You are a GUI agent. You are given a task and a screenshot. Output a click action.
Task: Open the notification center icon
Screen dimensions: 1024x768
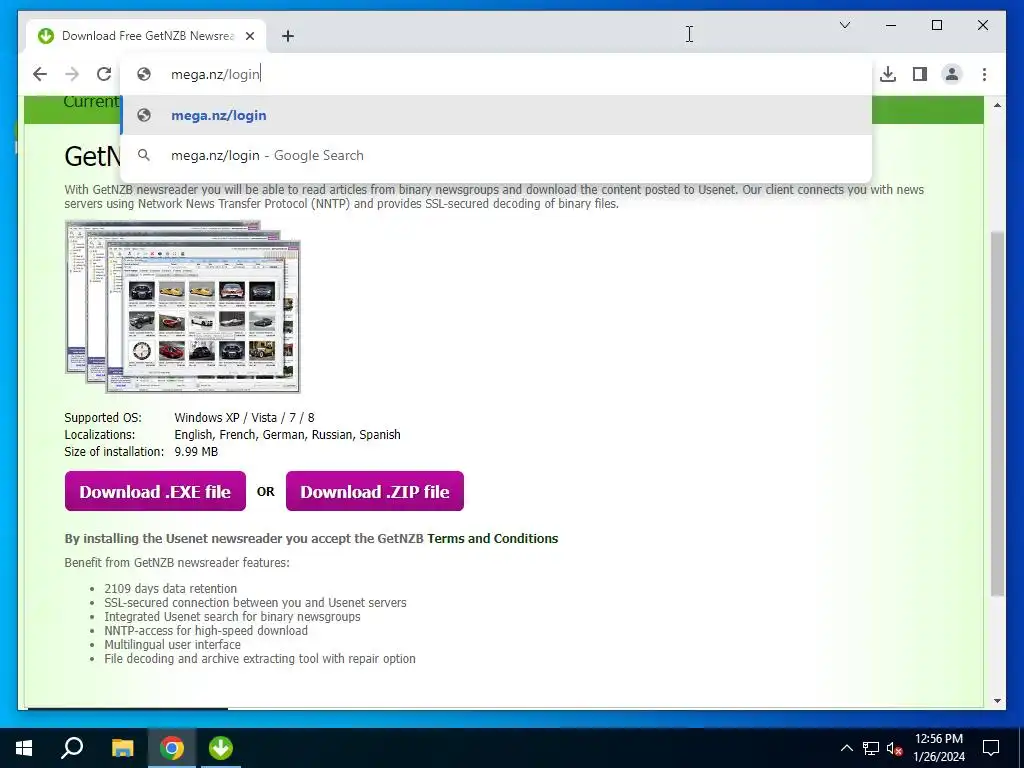click(x=991, y=748)
